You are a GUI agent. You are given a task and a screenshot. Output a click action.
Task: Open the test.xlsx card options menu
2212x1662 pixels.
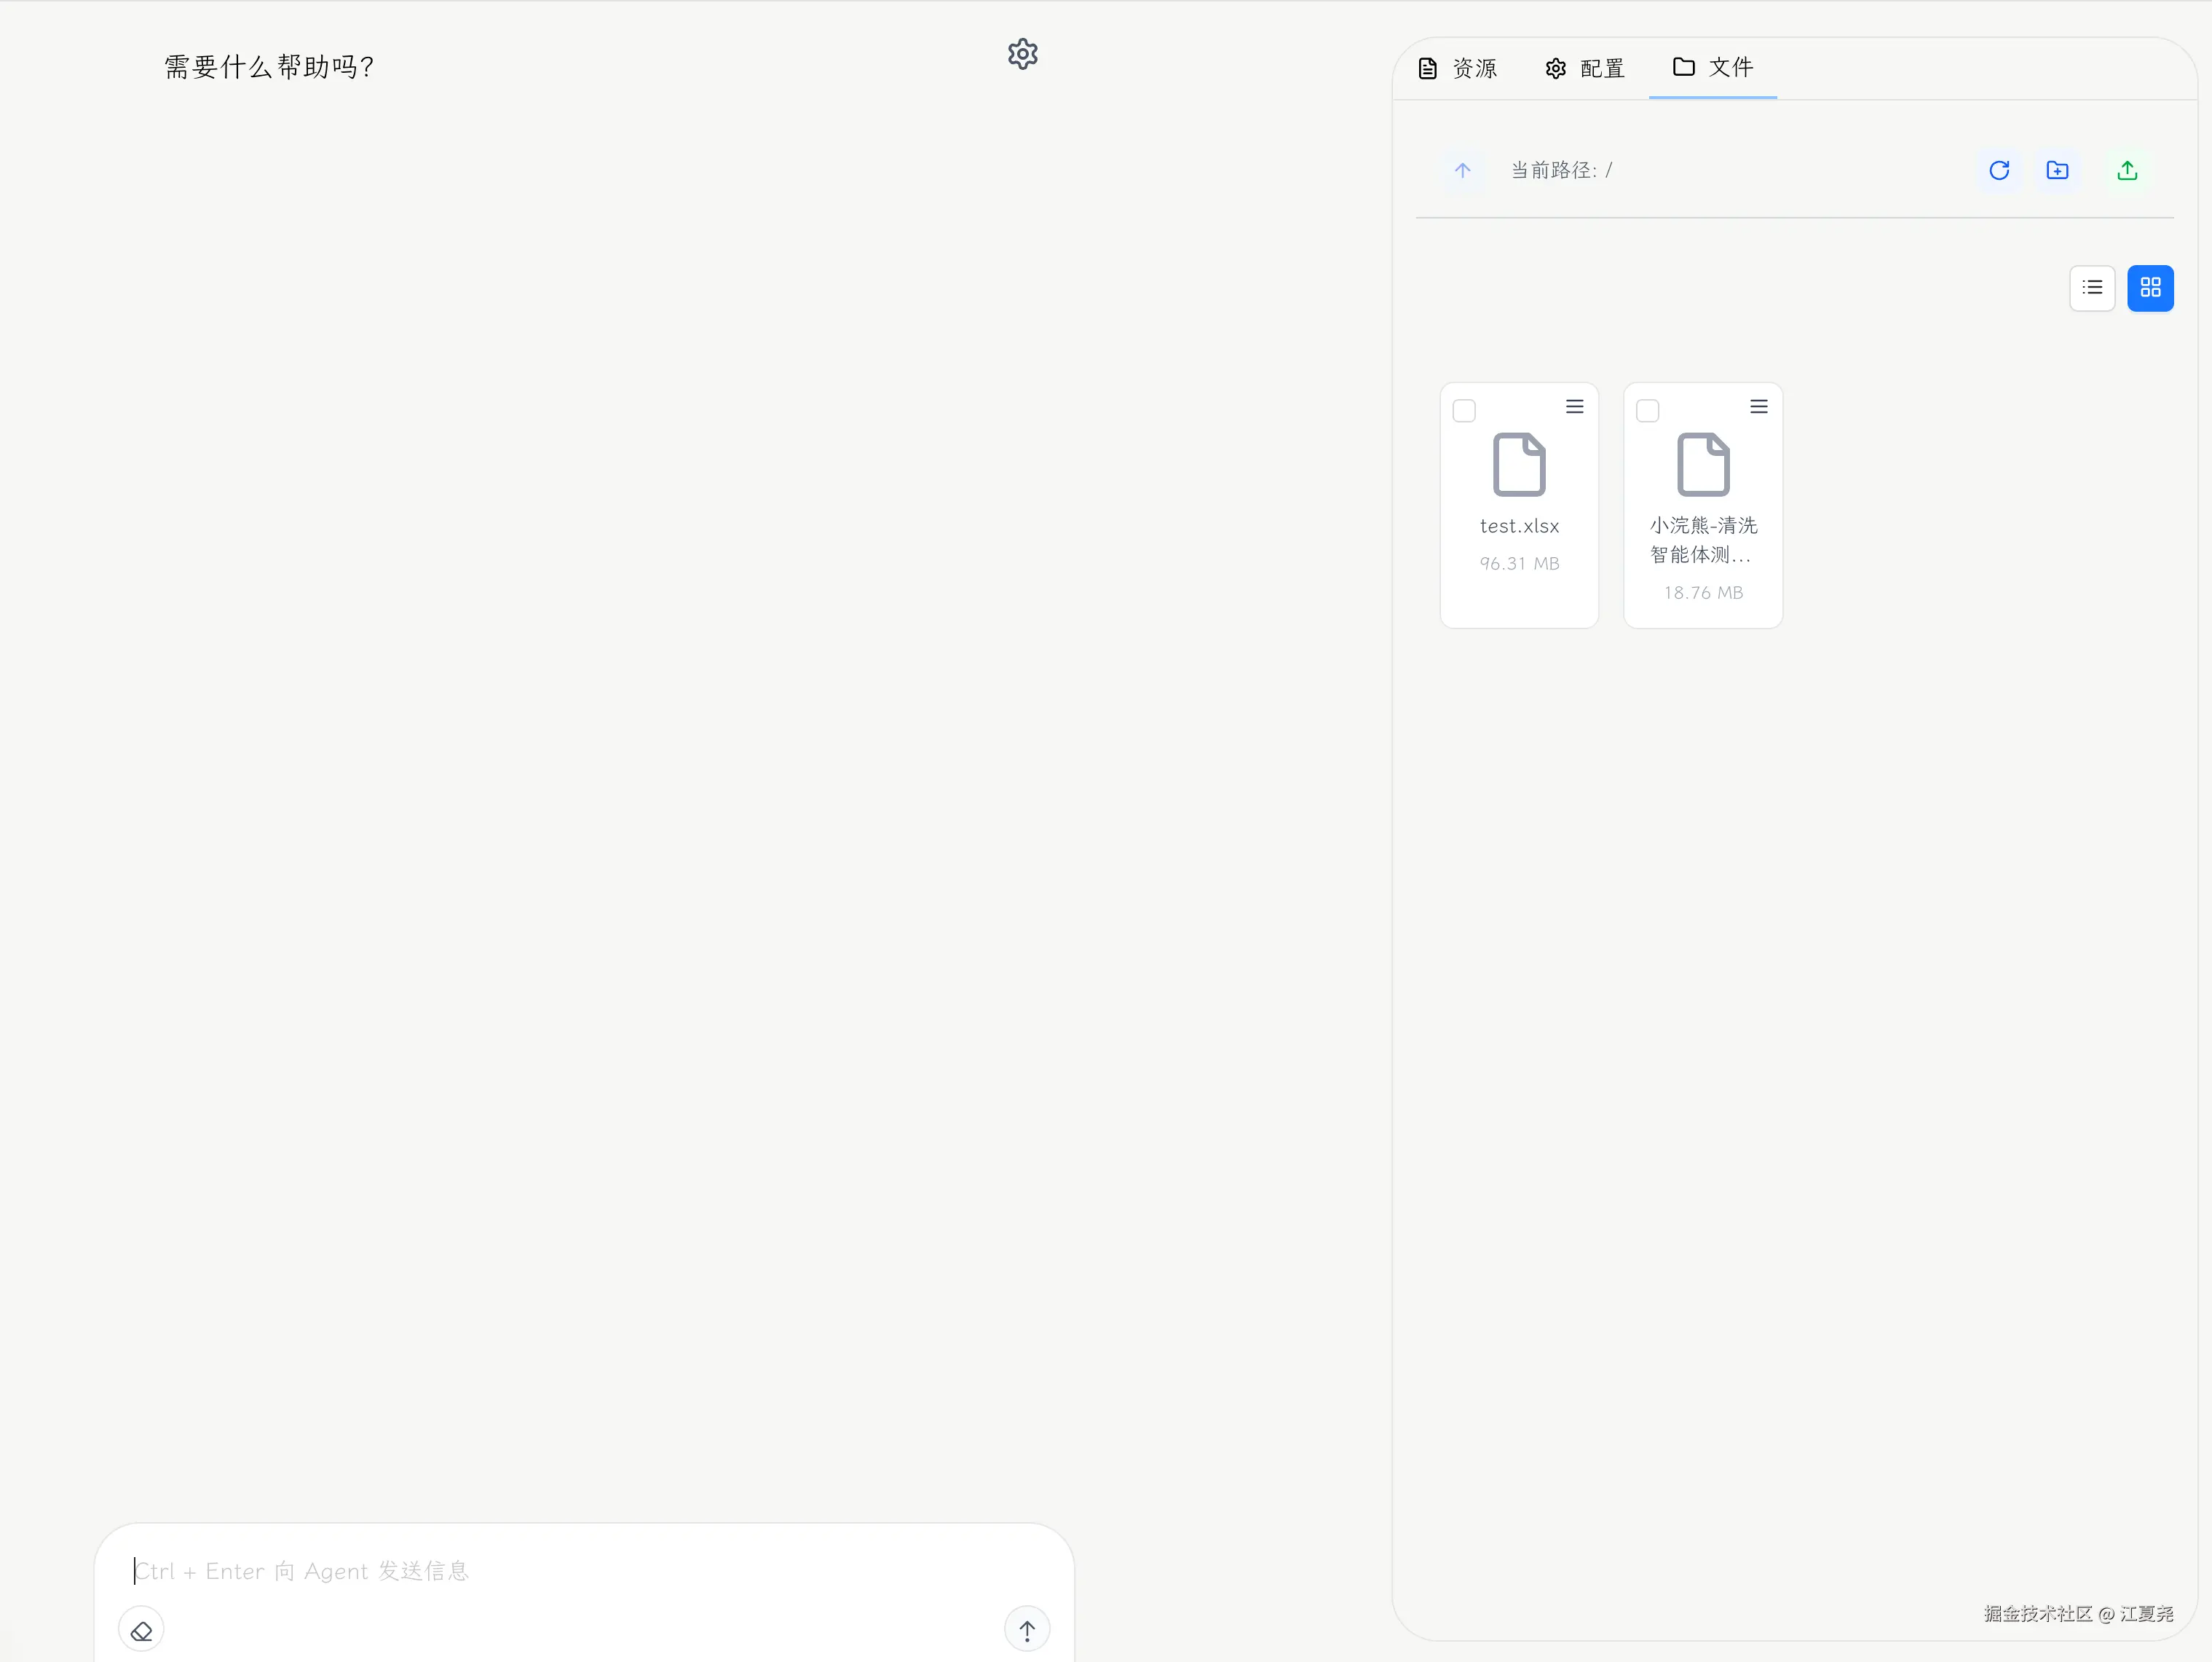[x=1574, y=407]
